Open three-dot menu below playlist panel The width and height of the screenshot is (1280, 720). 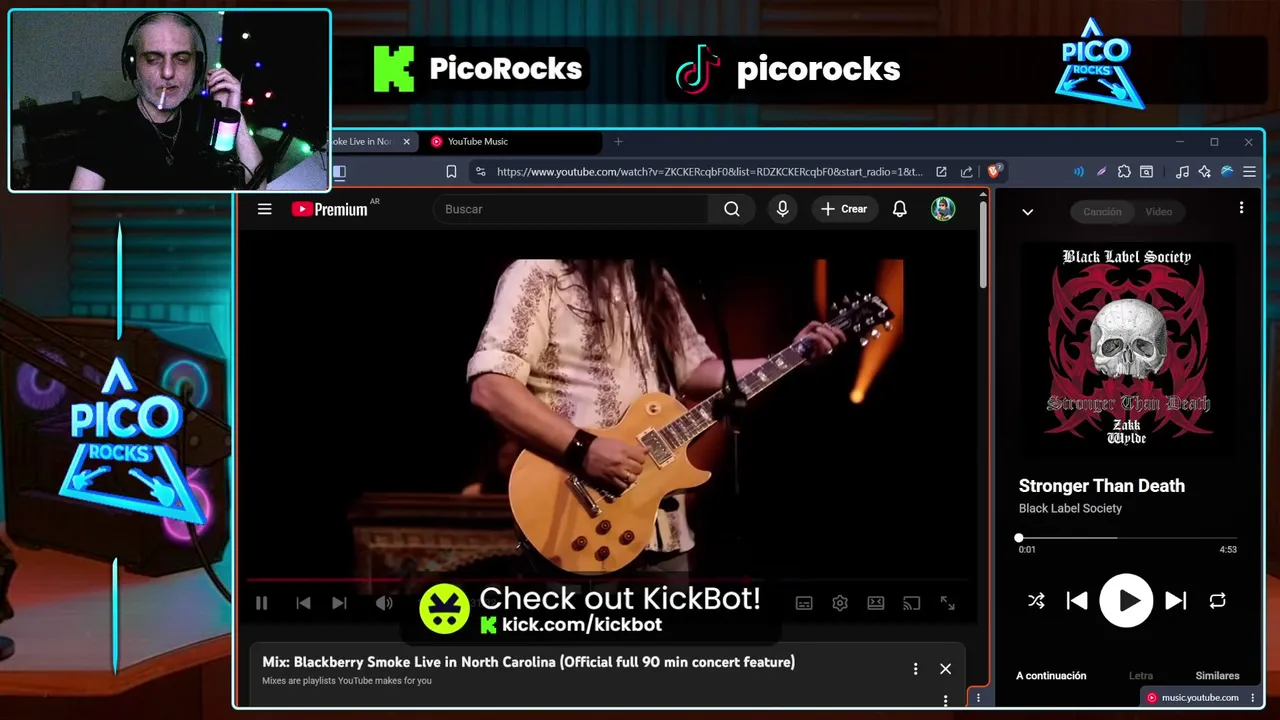click(945, 701)
